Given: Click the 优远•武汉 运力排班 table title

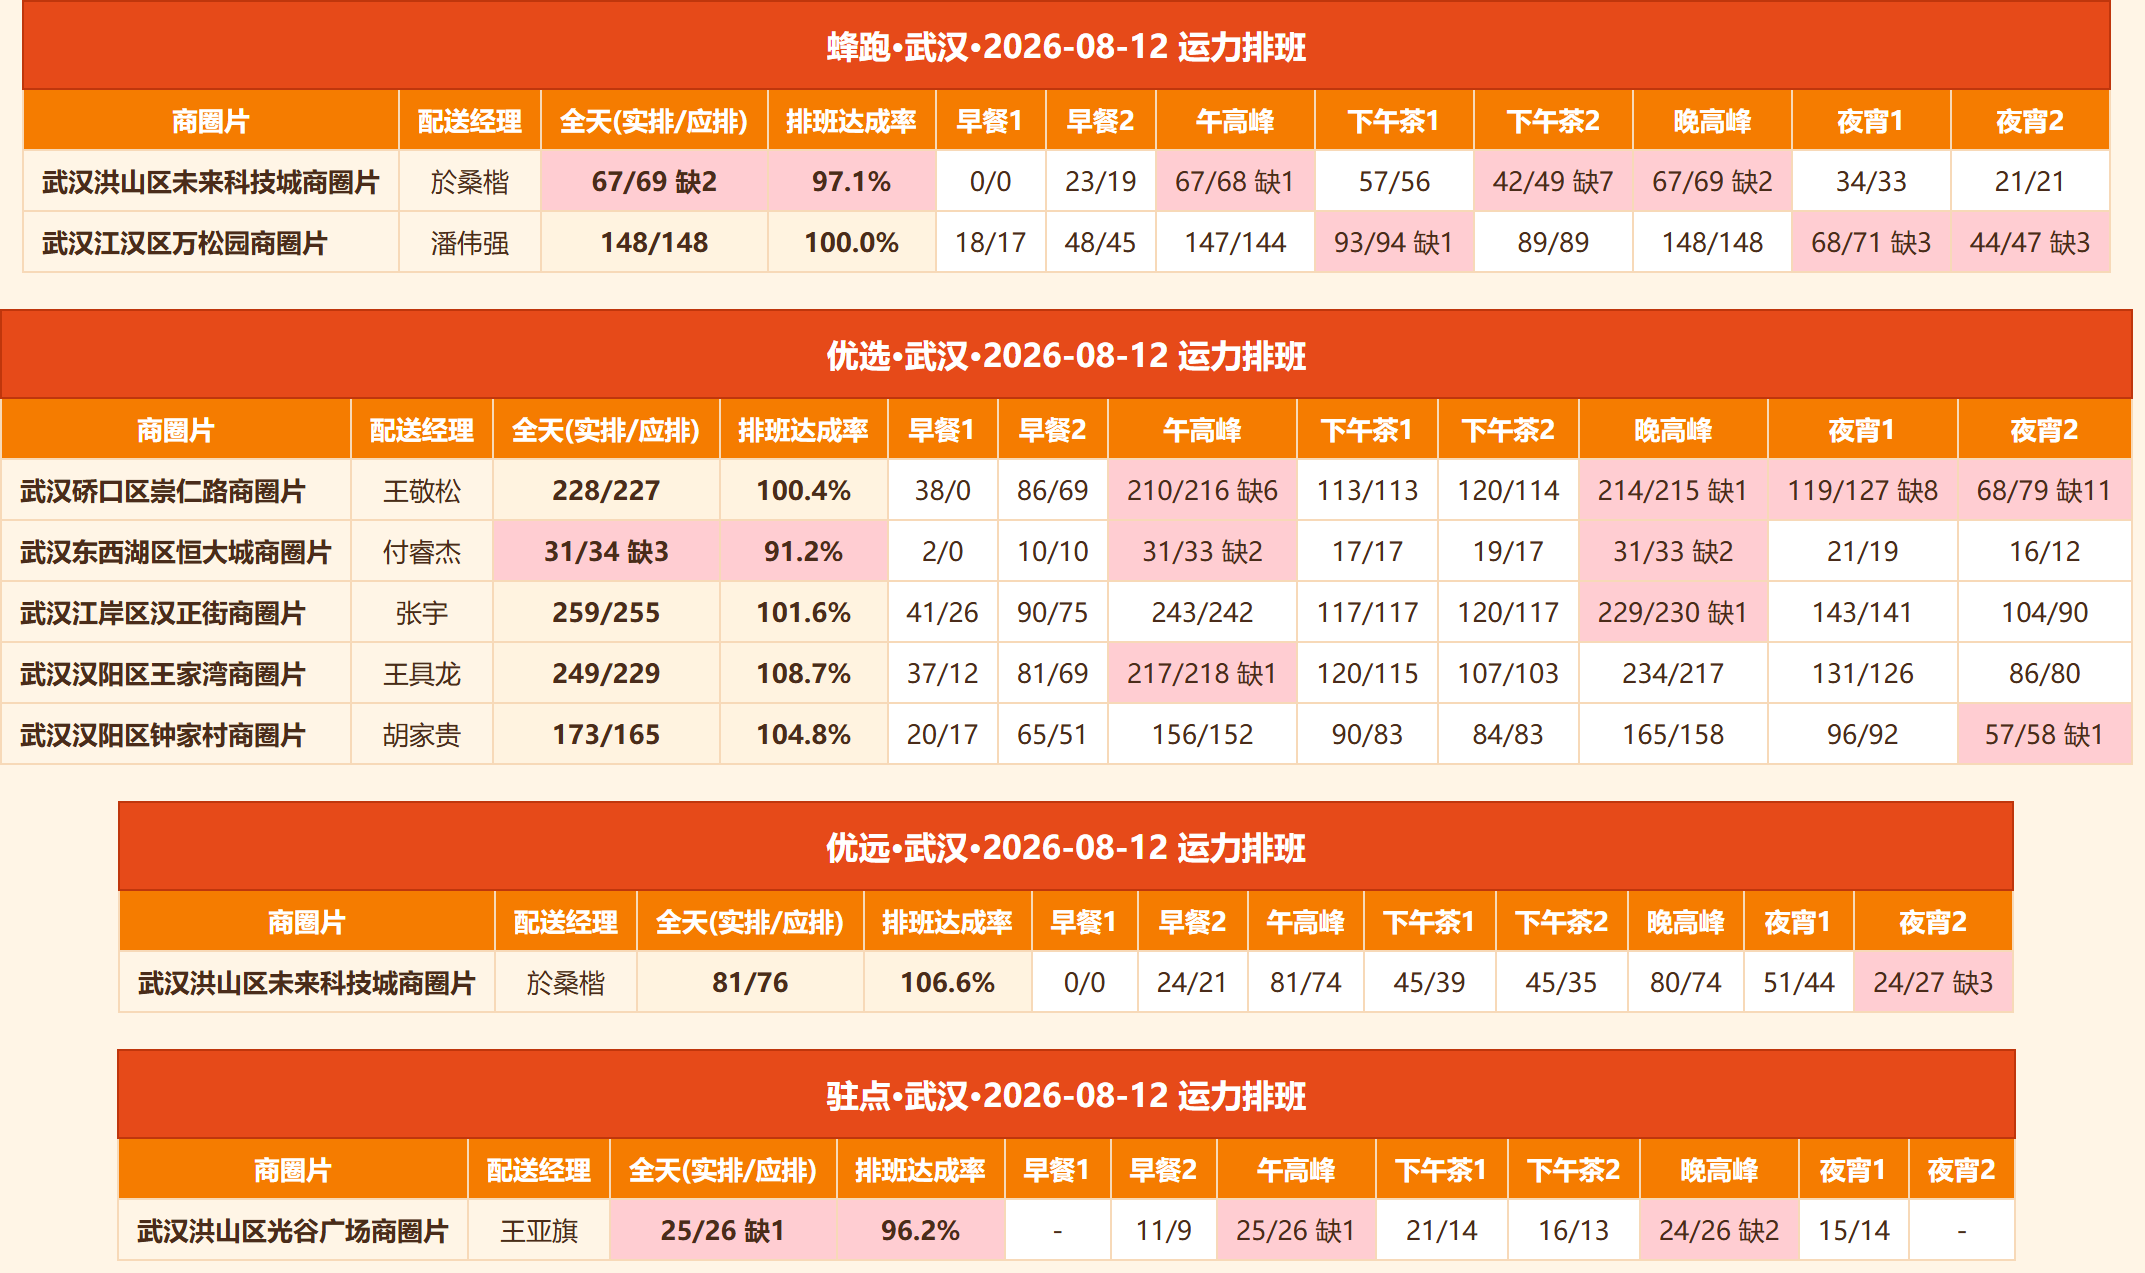Looking at the screenshot, I should (x=1066, y=848).
